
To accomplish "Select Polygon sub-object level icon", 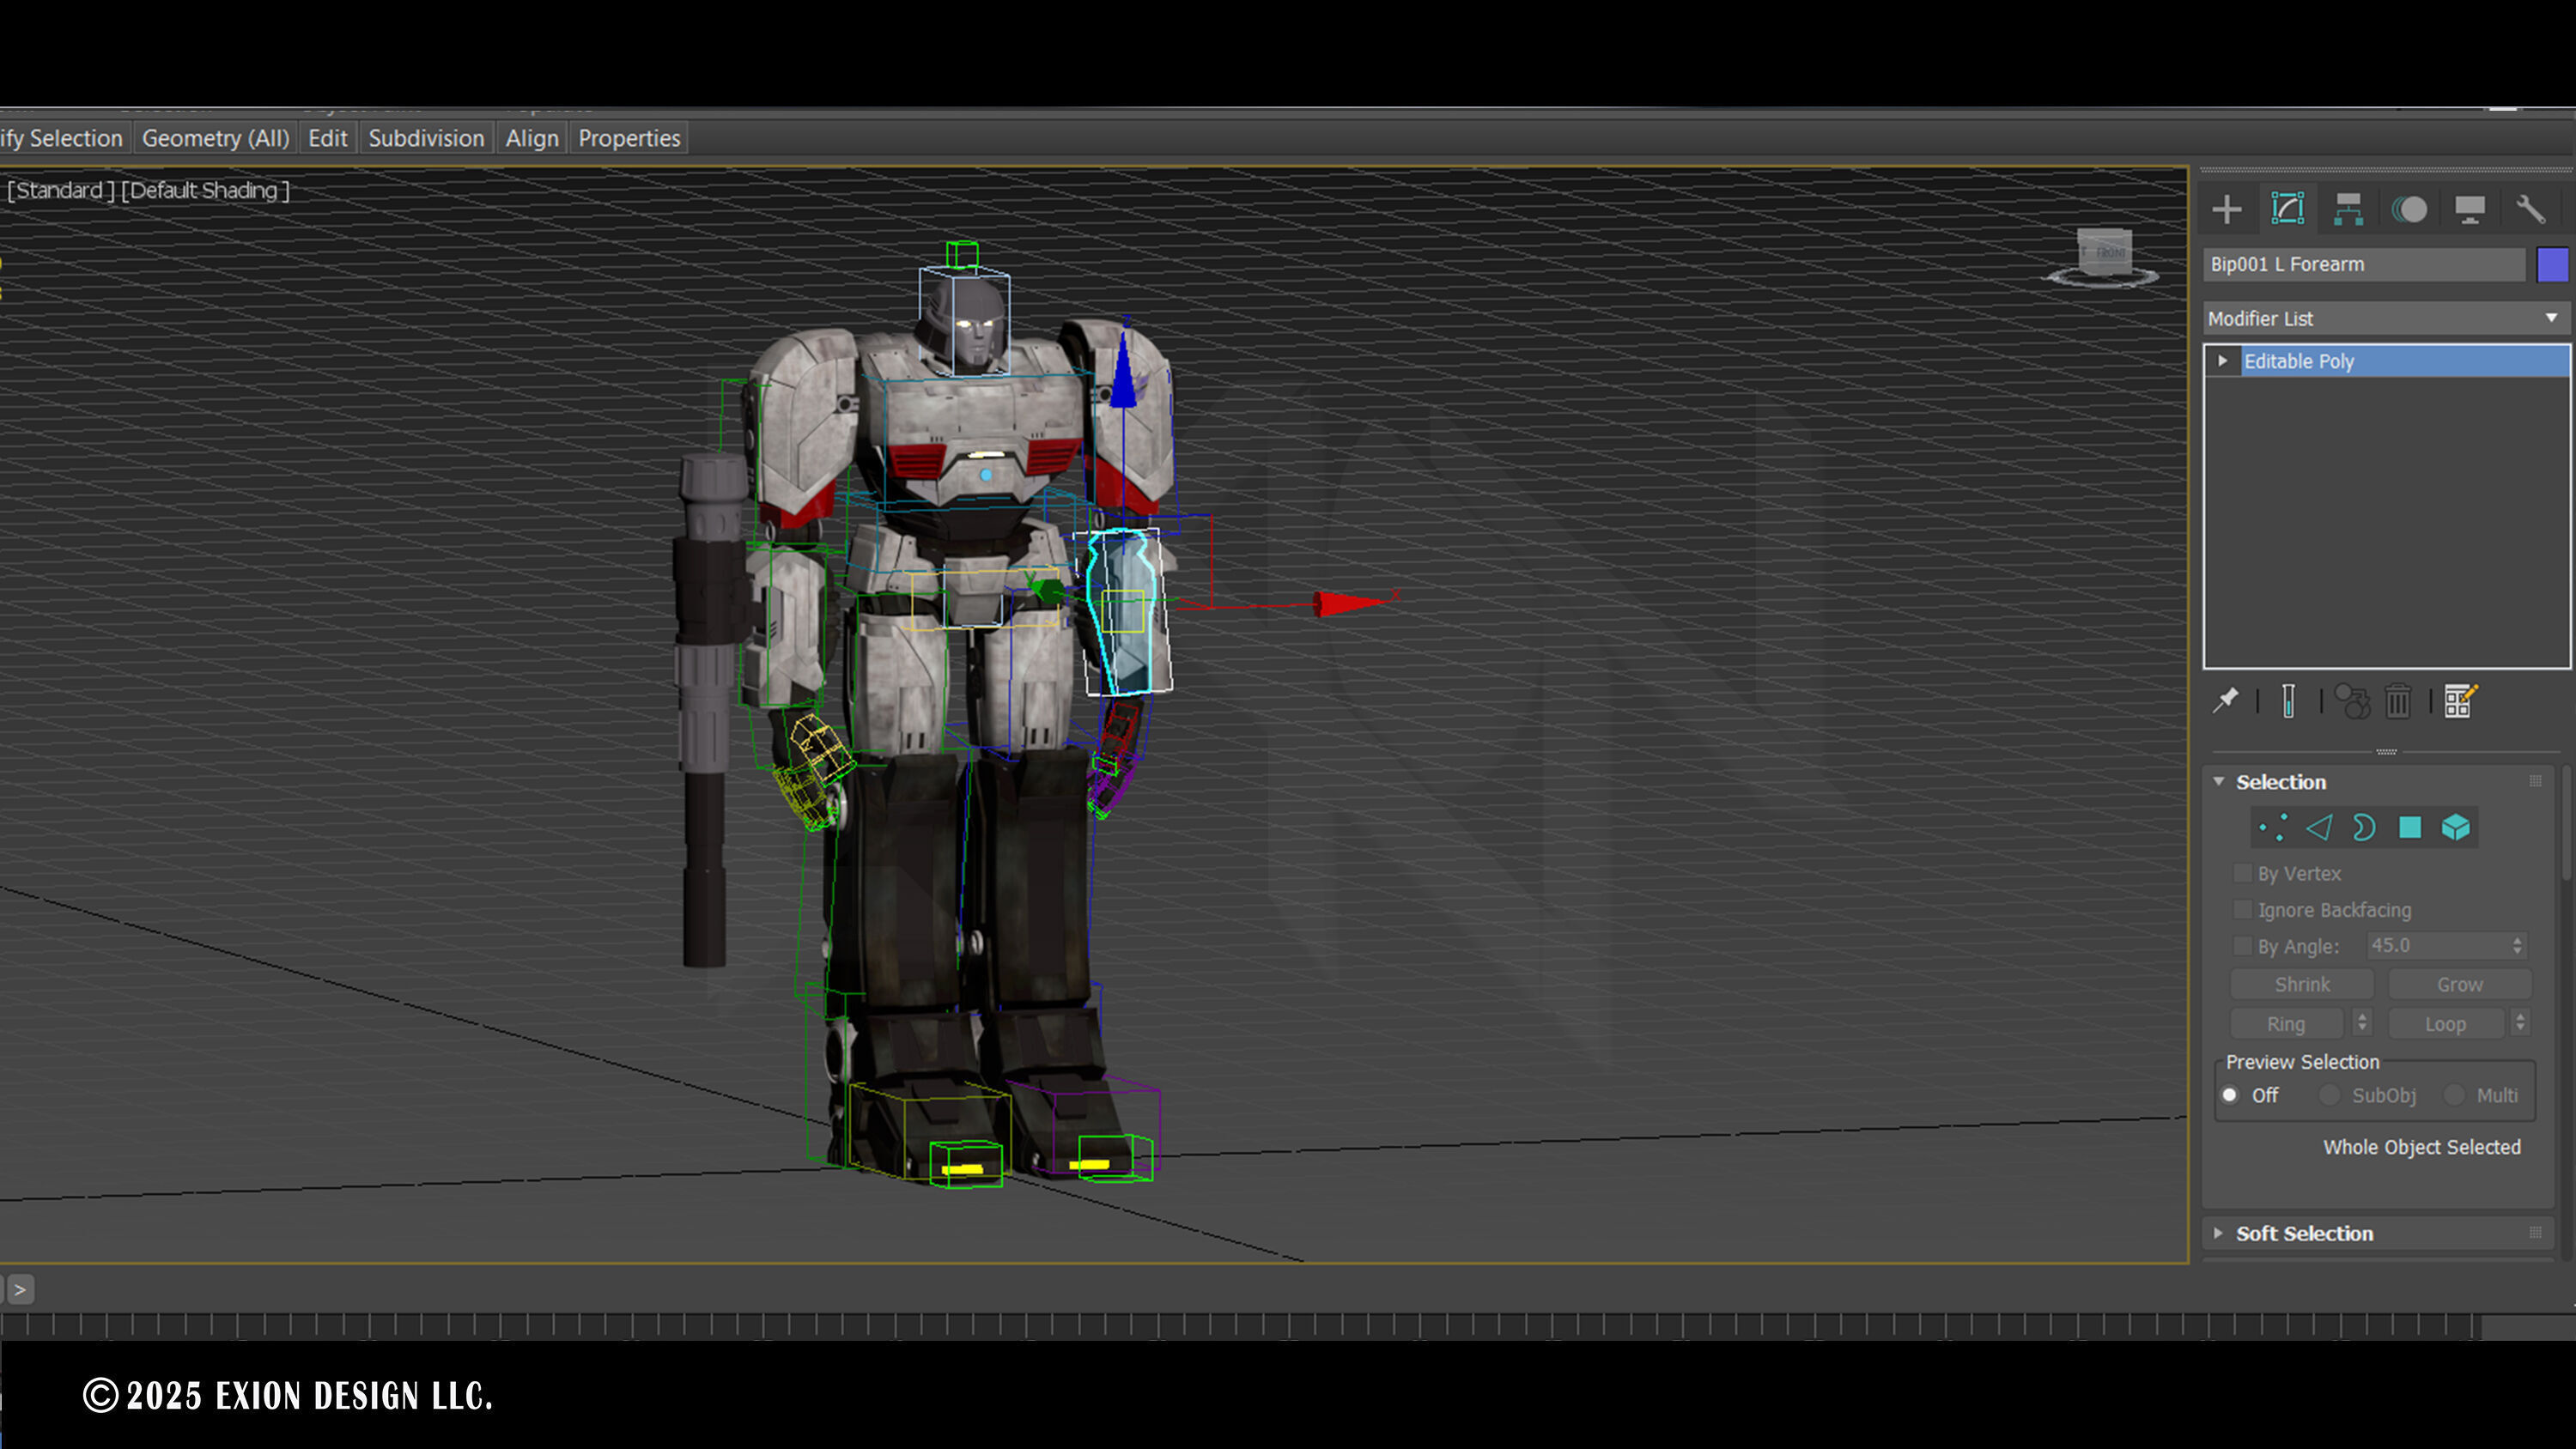I will click(2410, 827).
